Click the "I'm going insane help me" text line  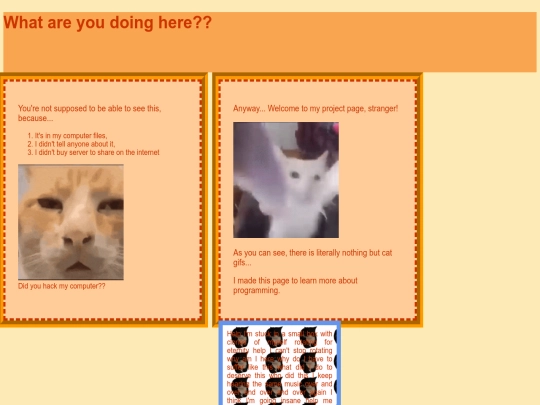(x=279, y=401)
